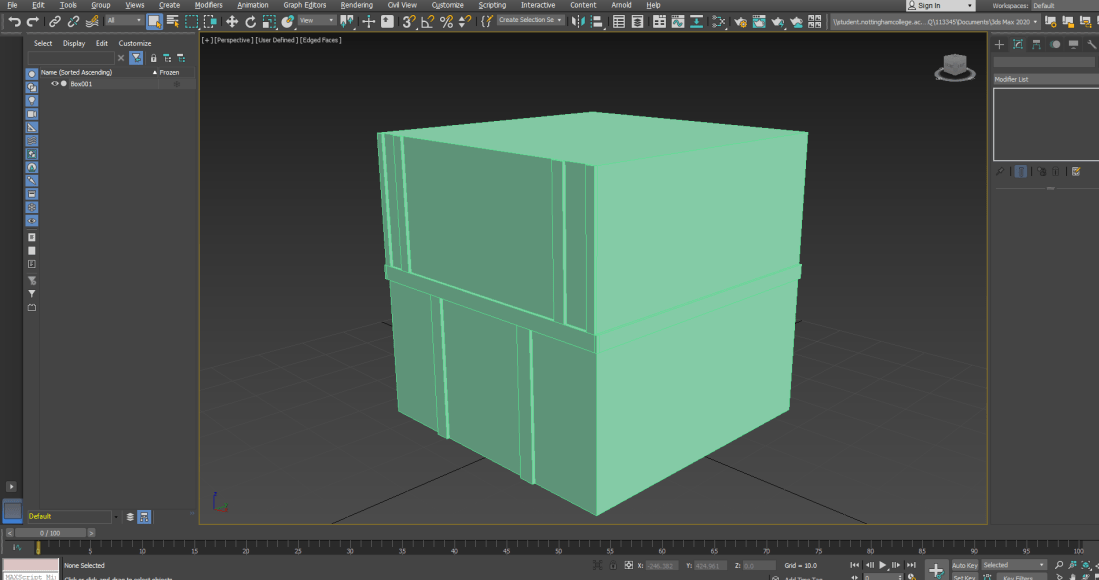
Task: Open the Graph Editors menu
Action: tap(305, 5)
